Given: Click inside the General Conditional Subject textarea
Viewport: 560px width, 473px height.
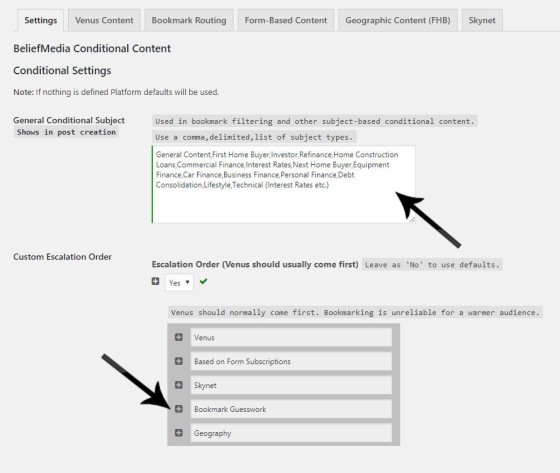Looking at the screenshot, I should pyautogui.click(x=284, y=184).
